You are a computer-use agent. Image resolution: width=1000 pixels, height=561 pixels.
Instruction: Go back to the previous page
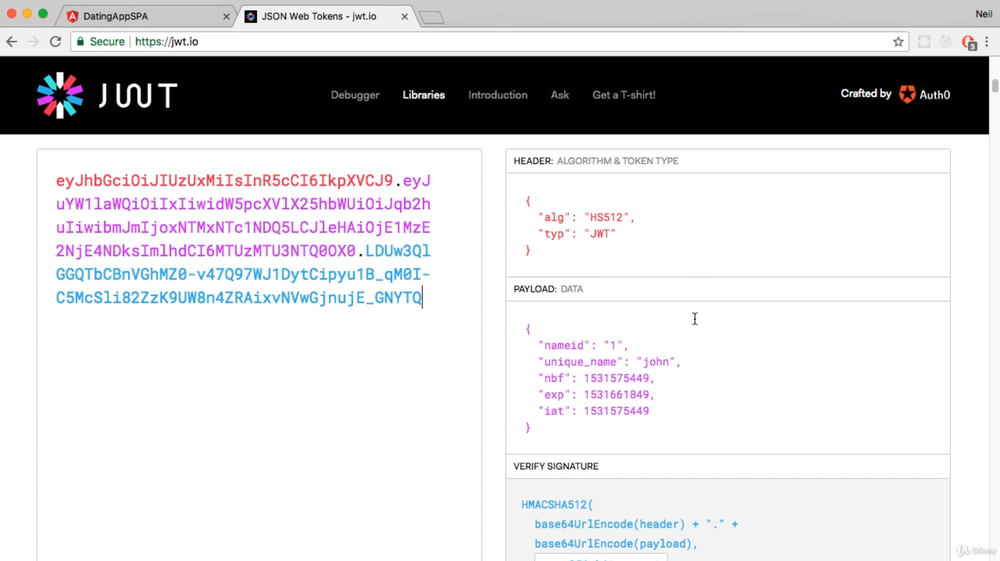12,42
